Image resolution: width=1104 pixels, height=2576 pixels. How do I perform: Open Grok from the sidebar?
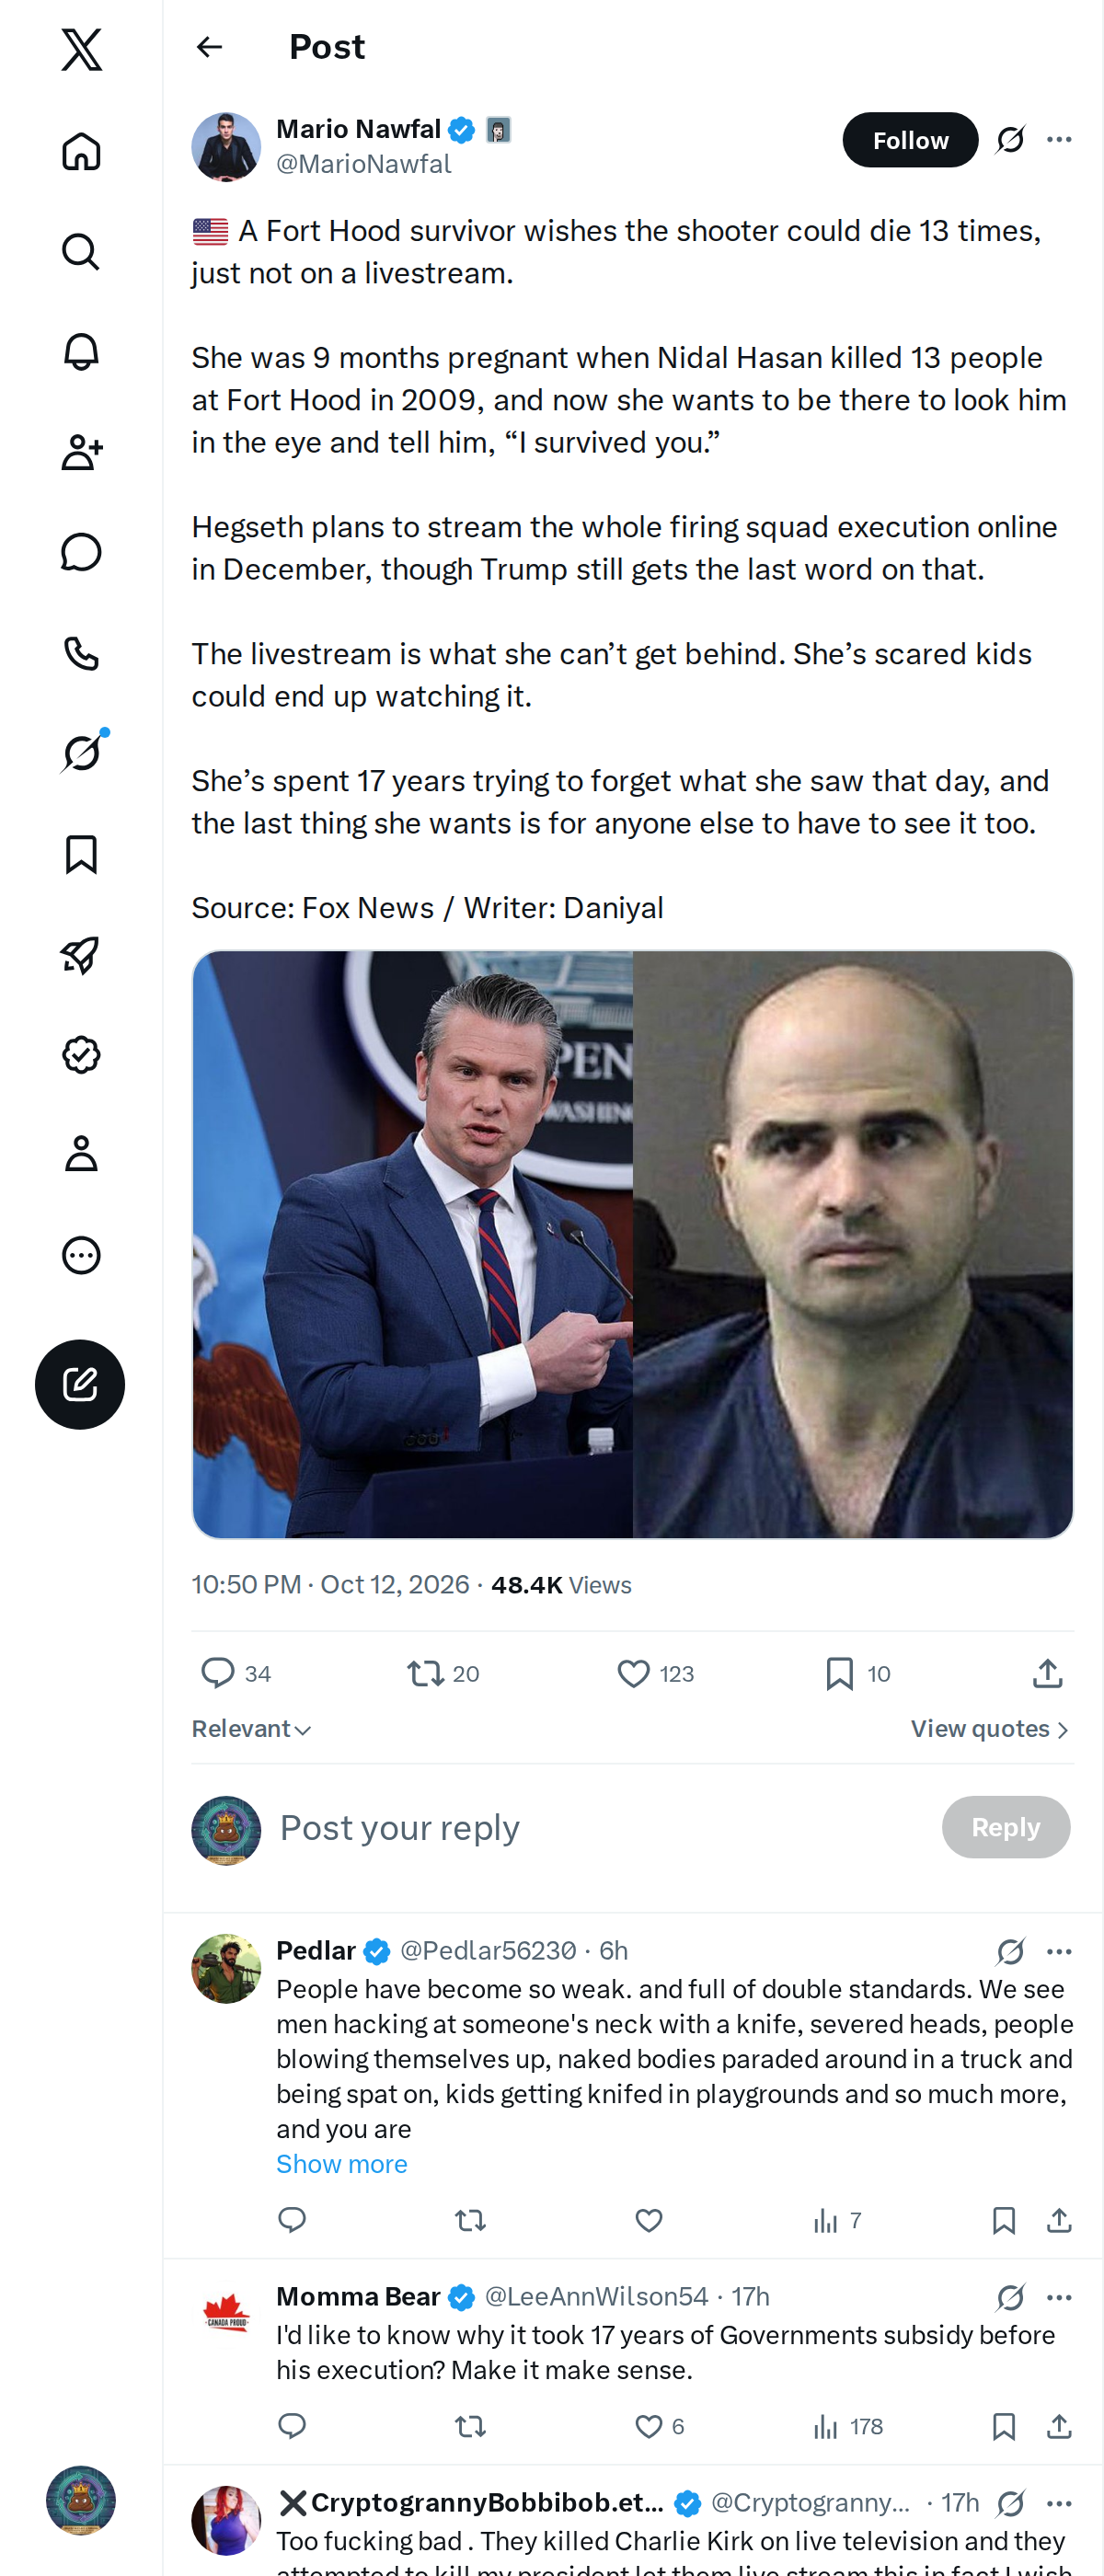point(81,753)
